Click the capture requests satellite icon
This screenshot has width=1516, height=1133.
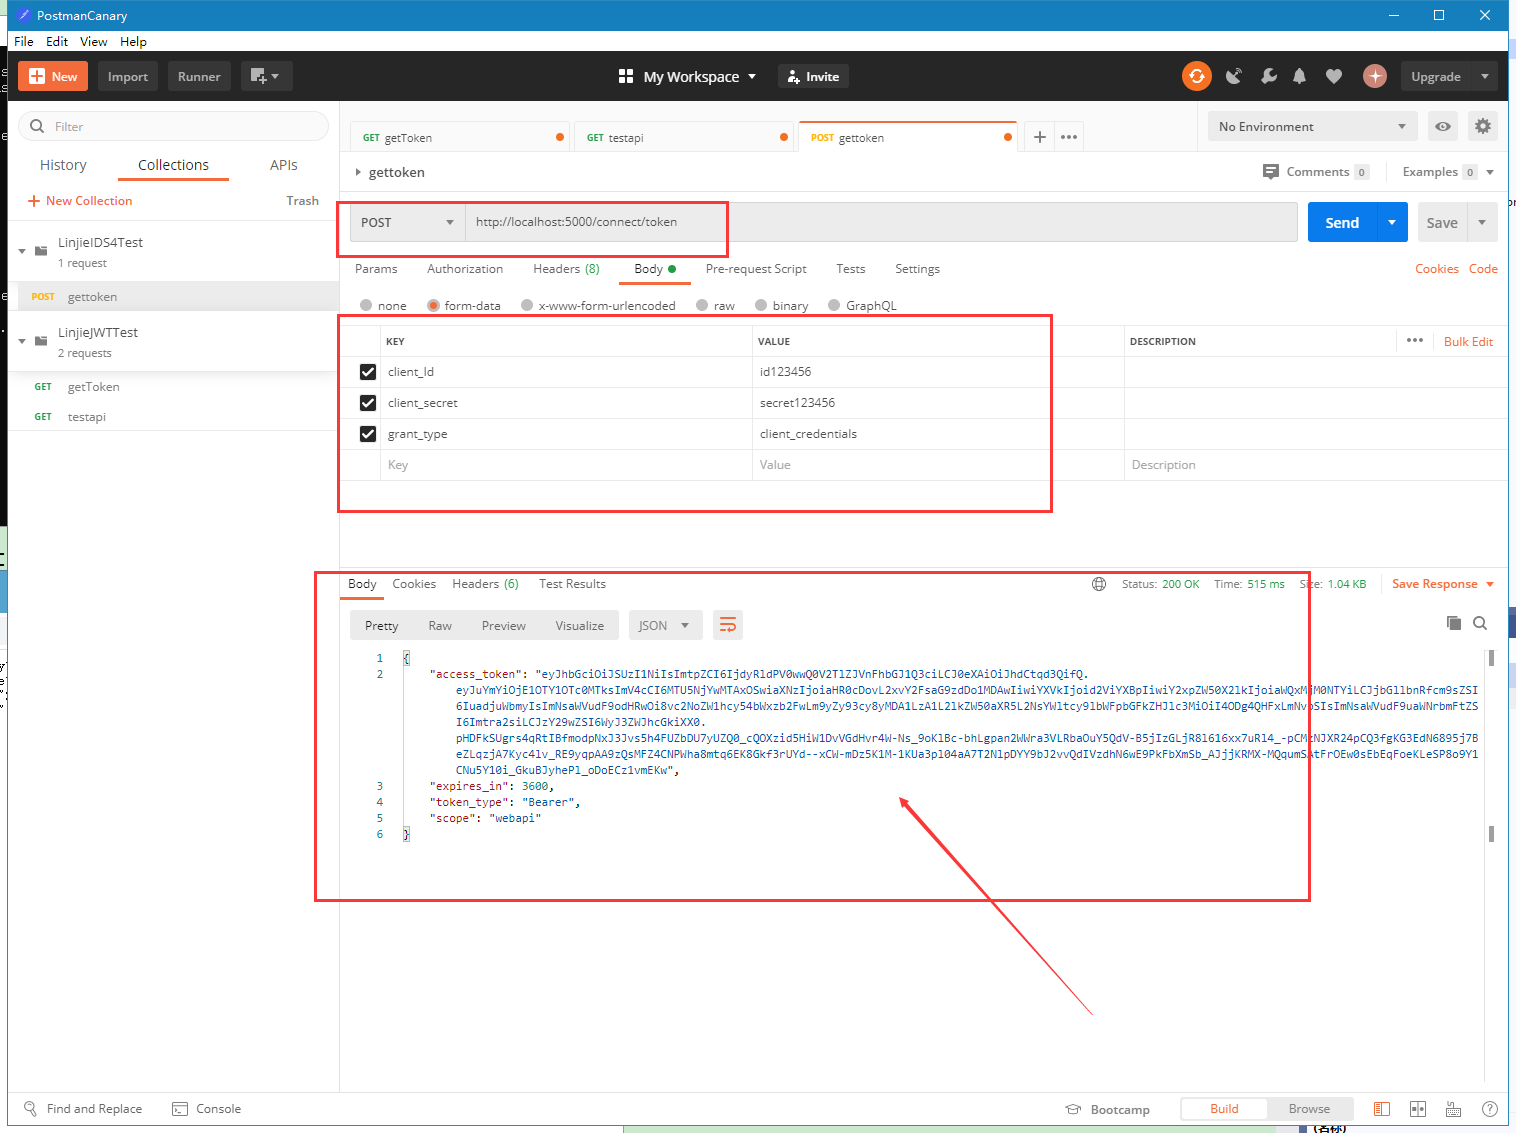click(1234, 76)
